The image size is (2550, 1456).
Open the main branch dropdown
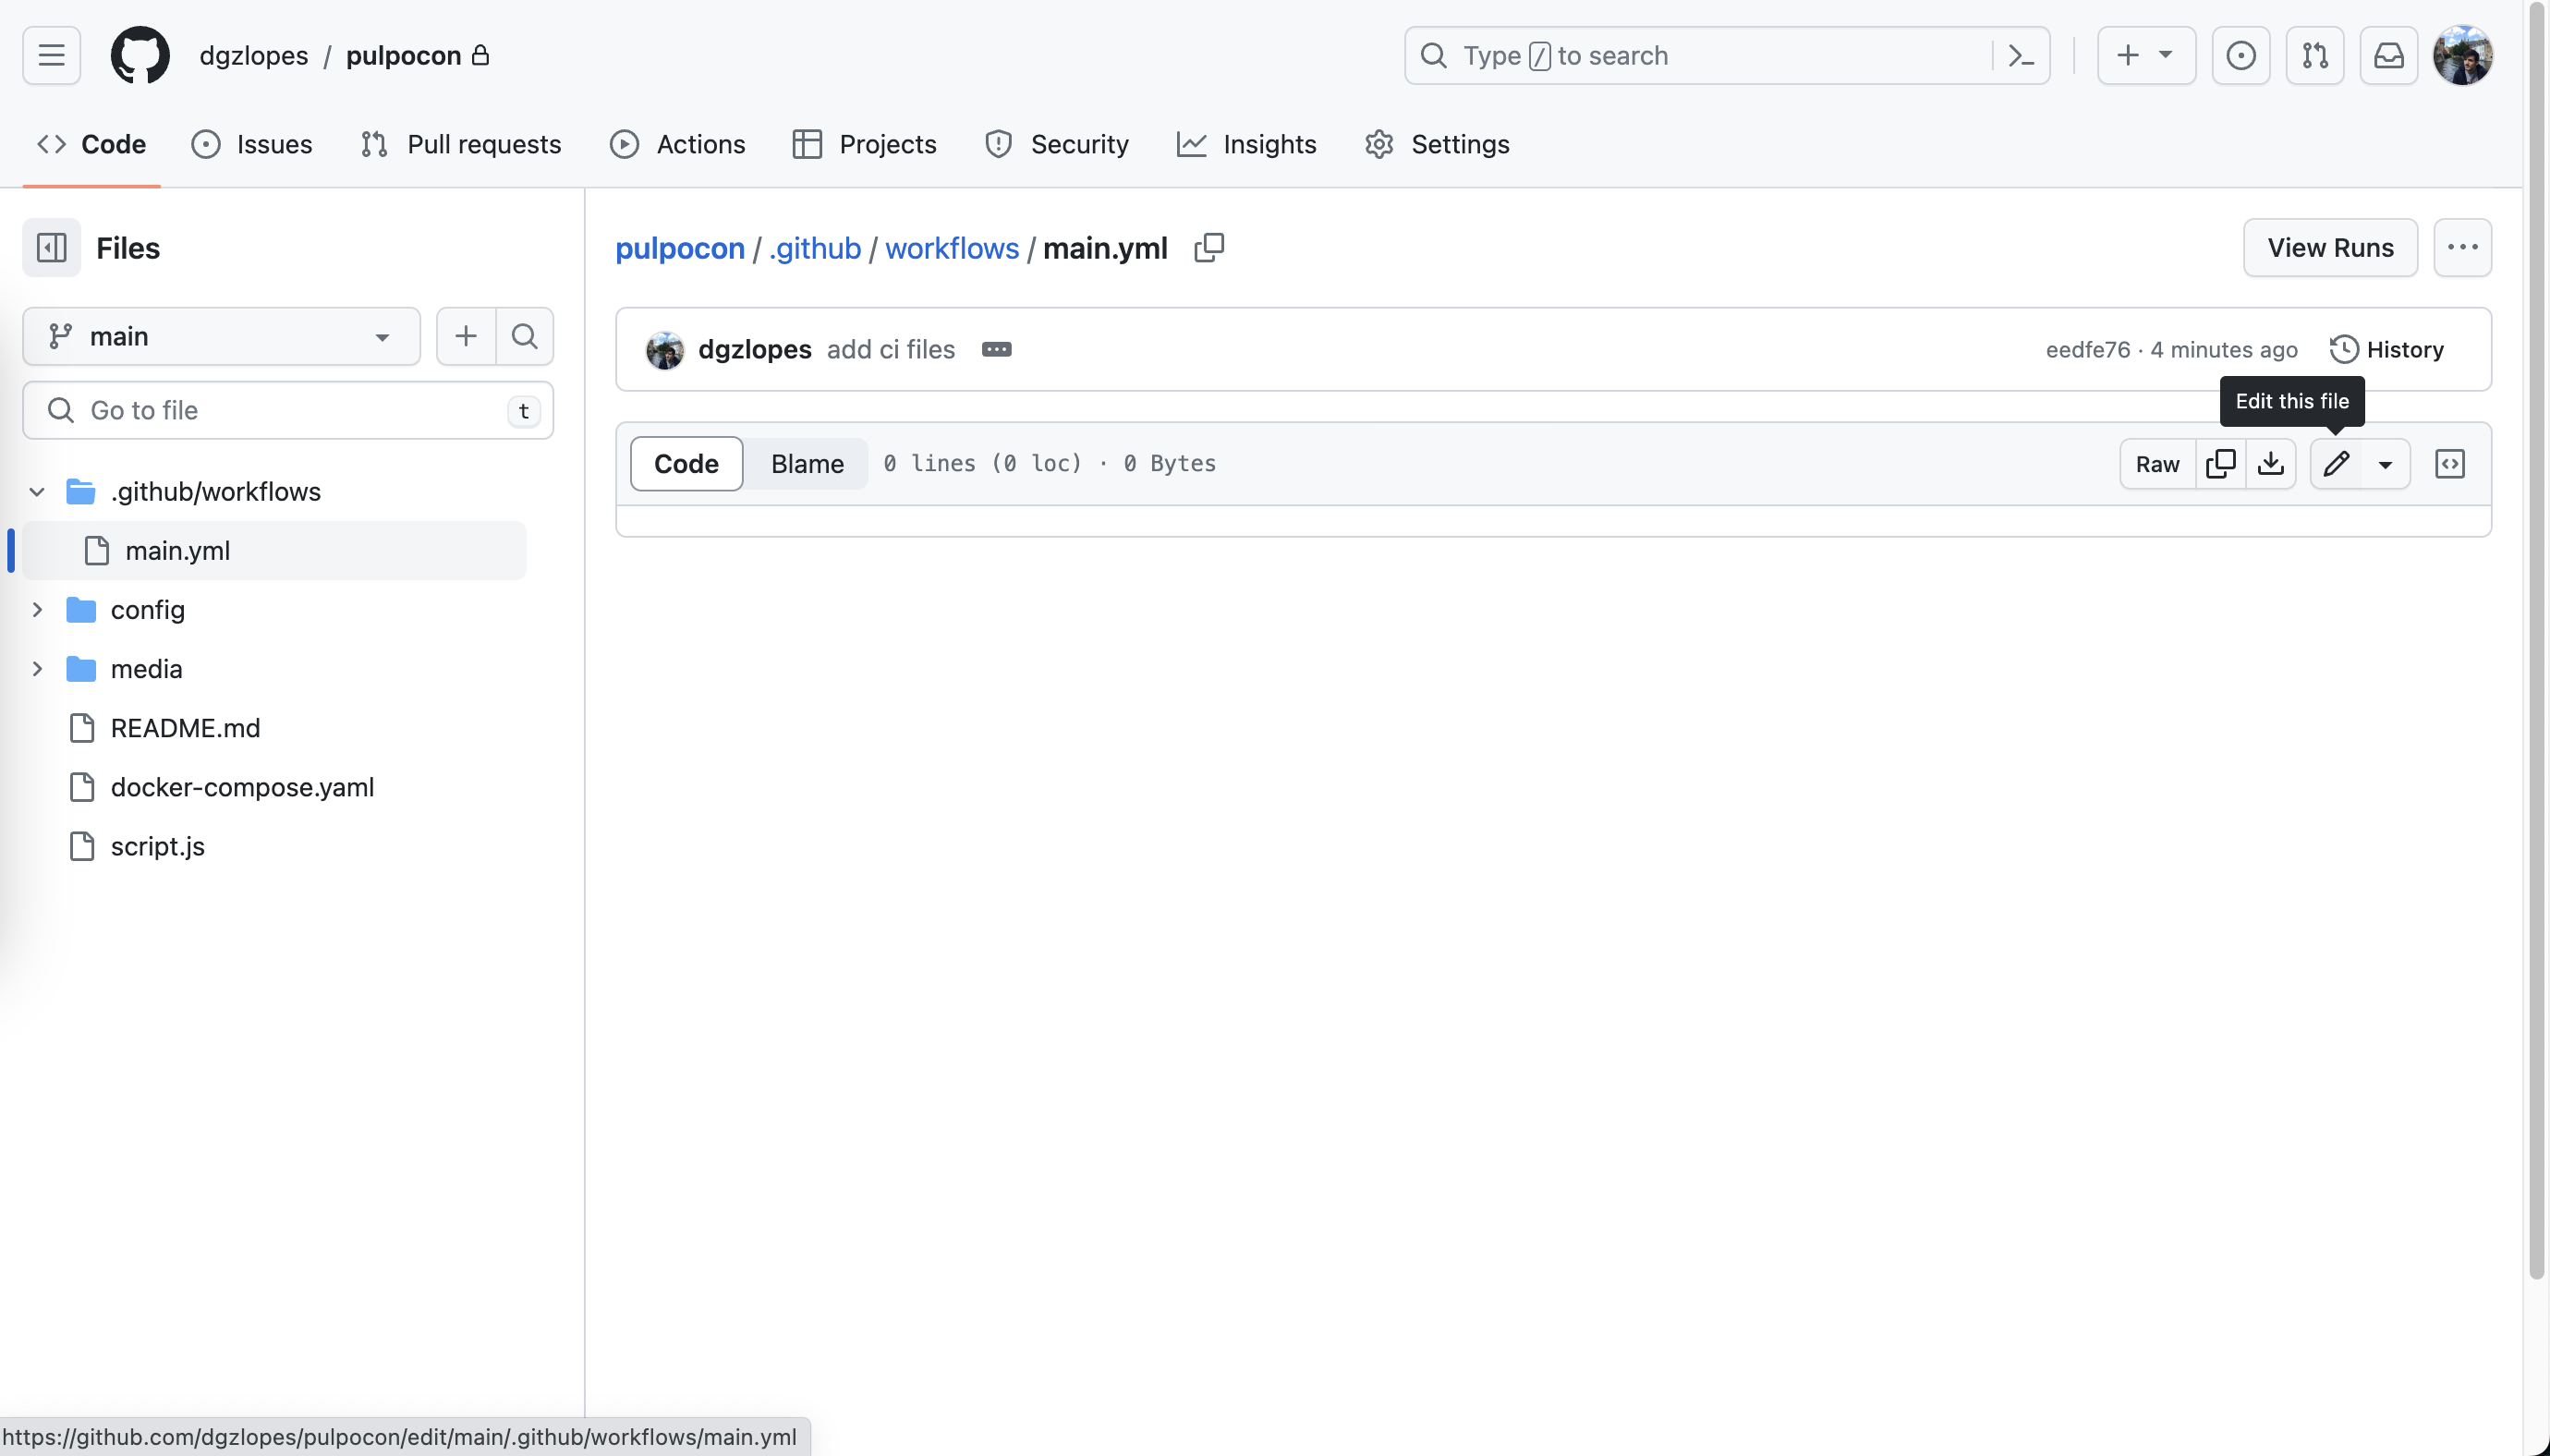tap(221, 337)
